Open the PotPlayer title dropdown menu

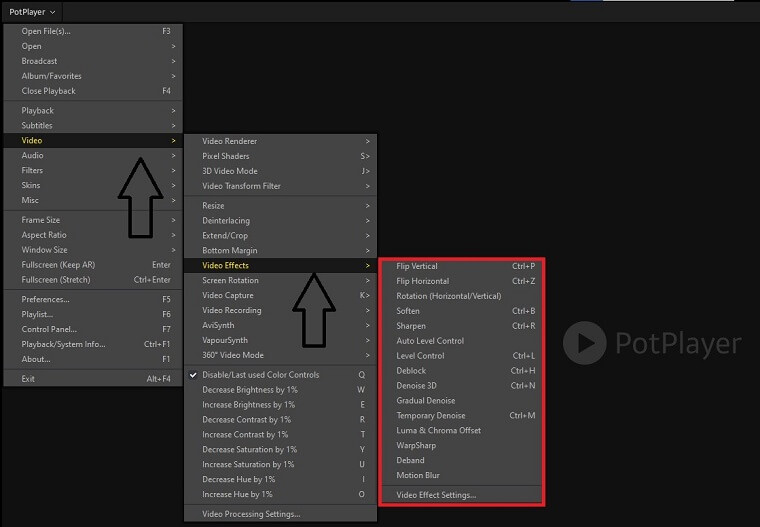point(32,12)
